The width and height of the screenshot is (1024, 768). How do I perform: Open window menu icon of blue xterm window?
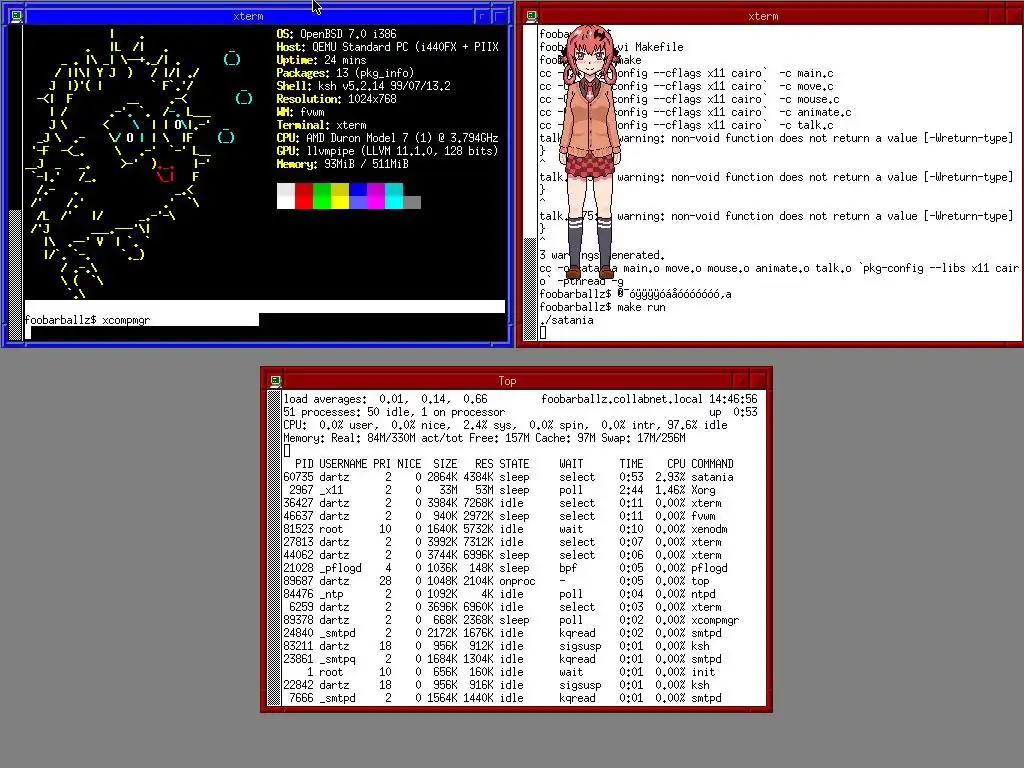[x=16, y=16]
